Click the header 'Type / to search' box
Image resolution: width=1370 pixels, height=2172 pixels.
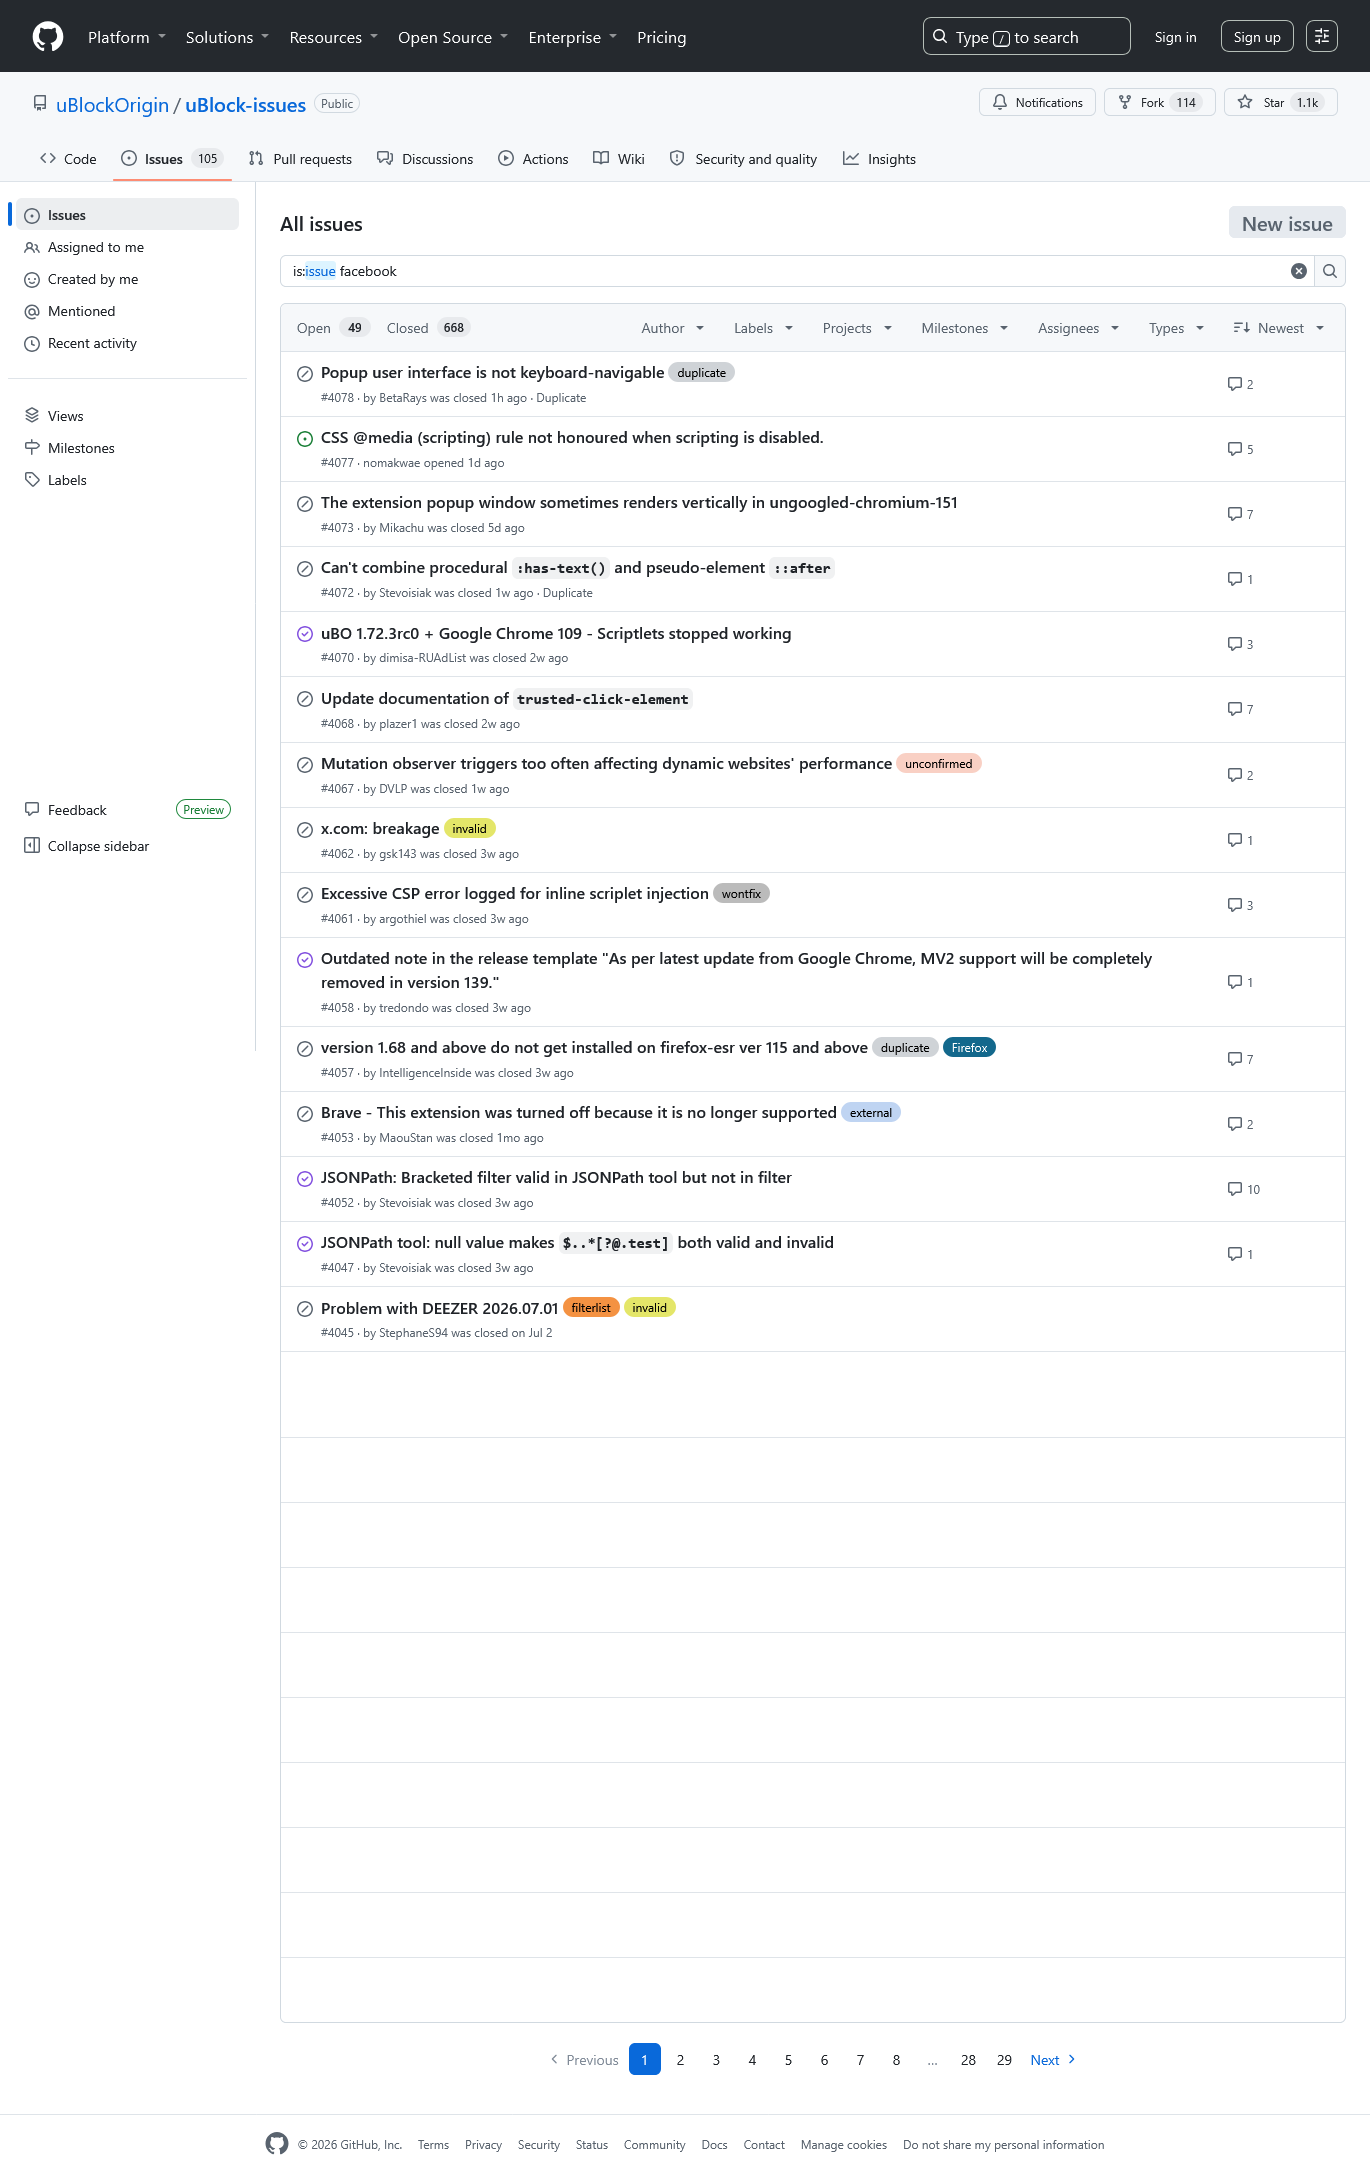pyautogui.click(x=1026, y=37)
